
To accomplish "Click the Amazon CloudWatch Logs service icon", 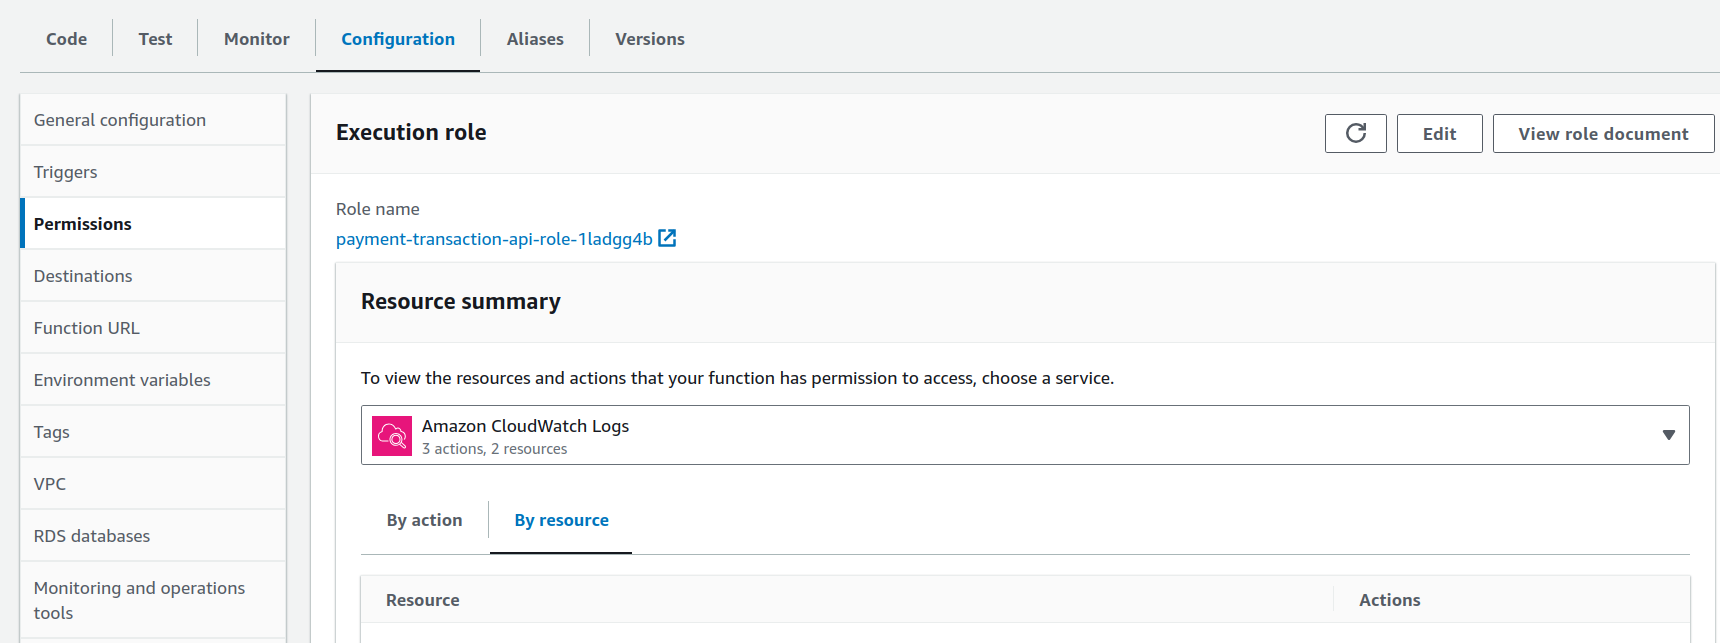I will click(x=392, y=436).
